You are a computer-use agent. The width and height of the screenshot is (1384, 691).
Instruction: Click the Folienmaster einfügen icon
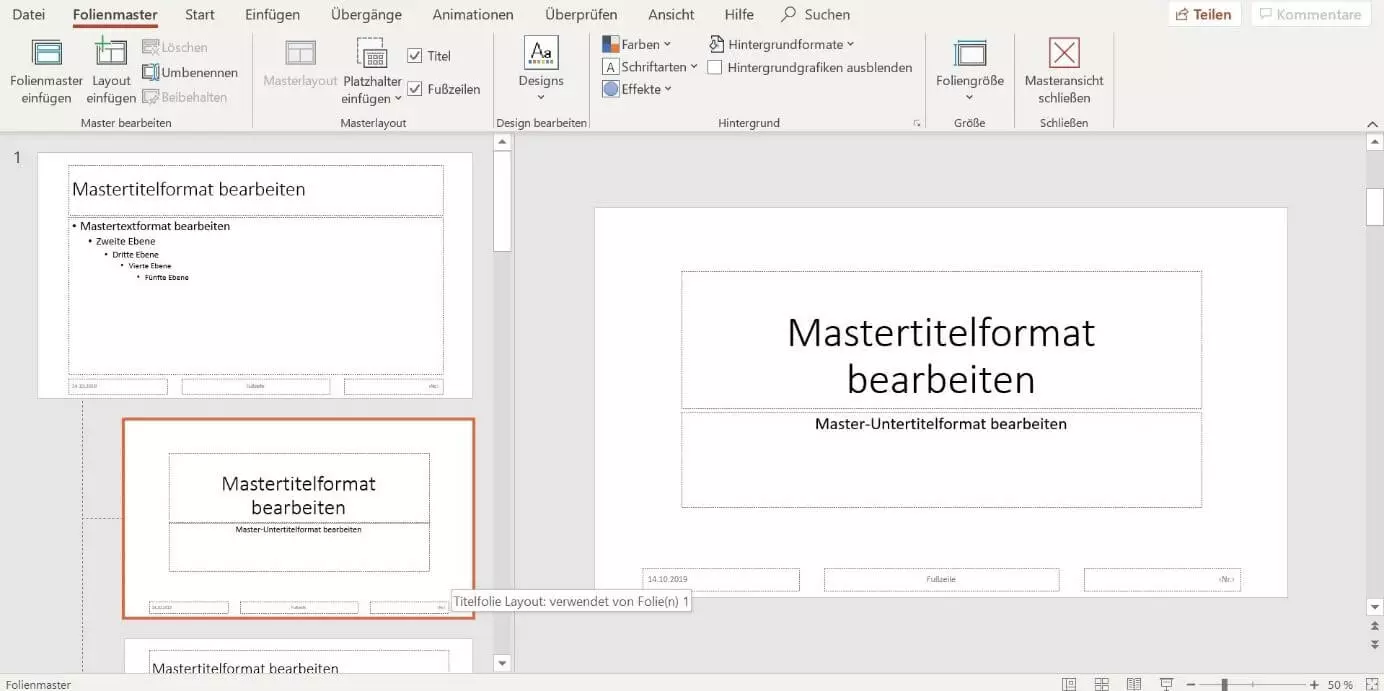click(46, 54)
